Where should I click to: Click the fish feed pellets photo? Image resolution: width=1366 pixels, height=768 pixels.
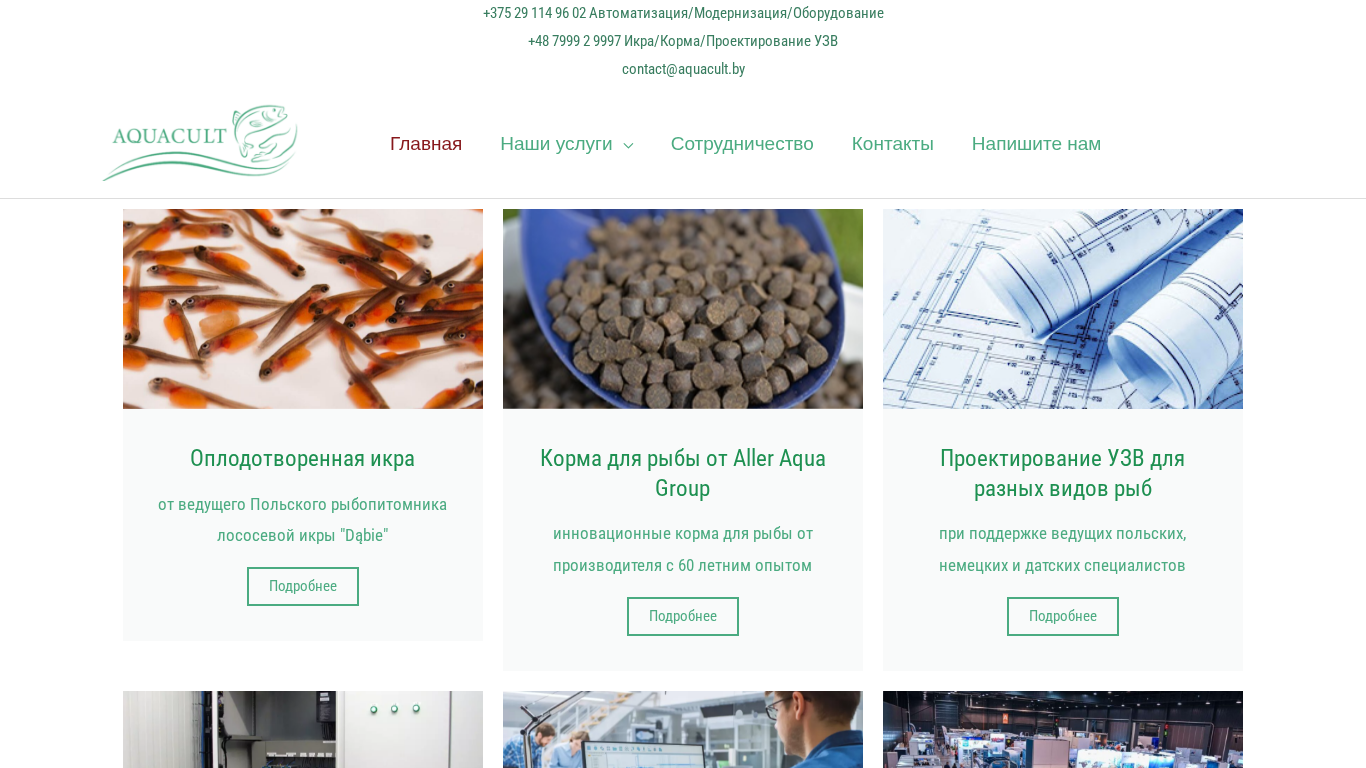point(683,309)
